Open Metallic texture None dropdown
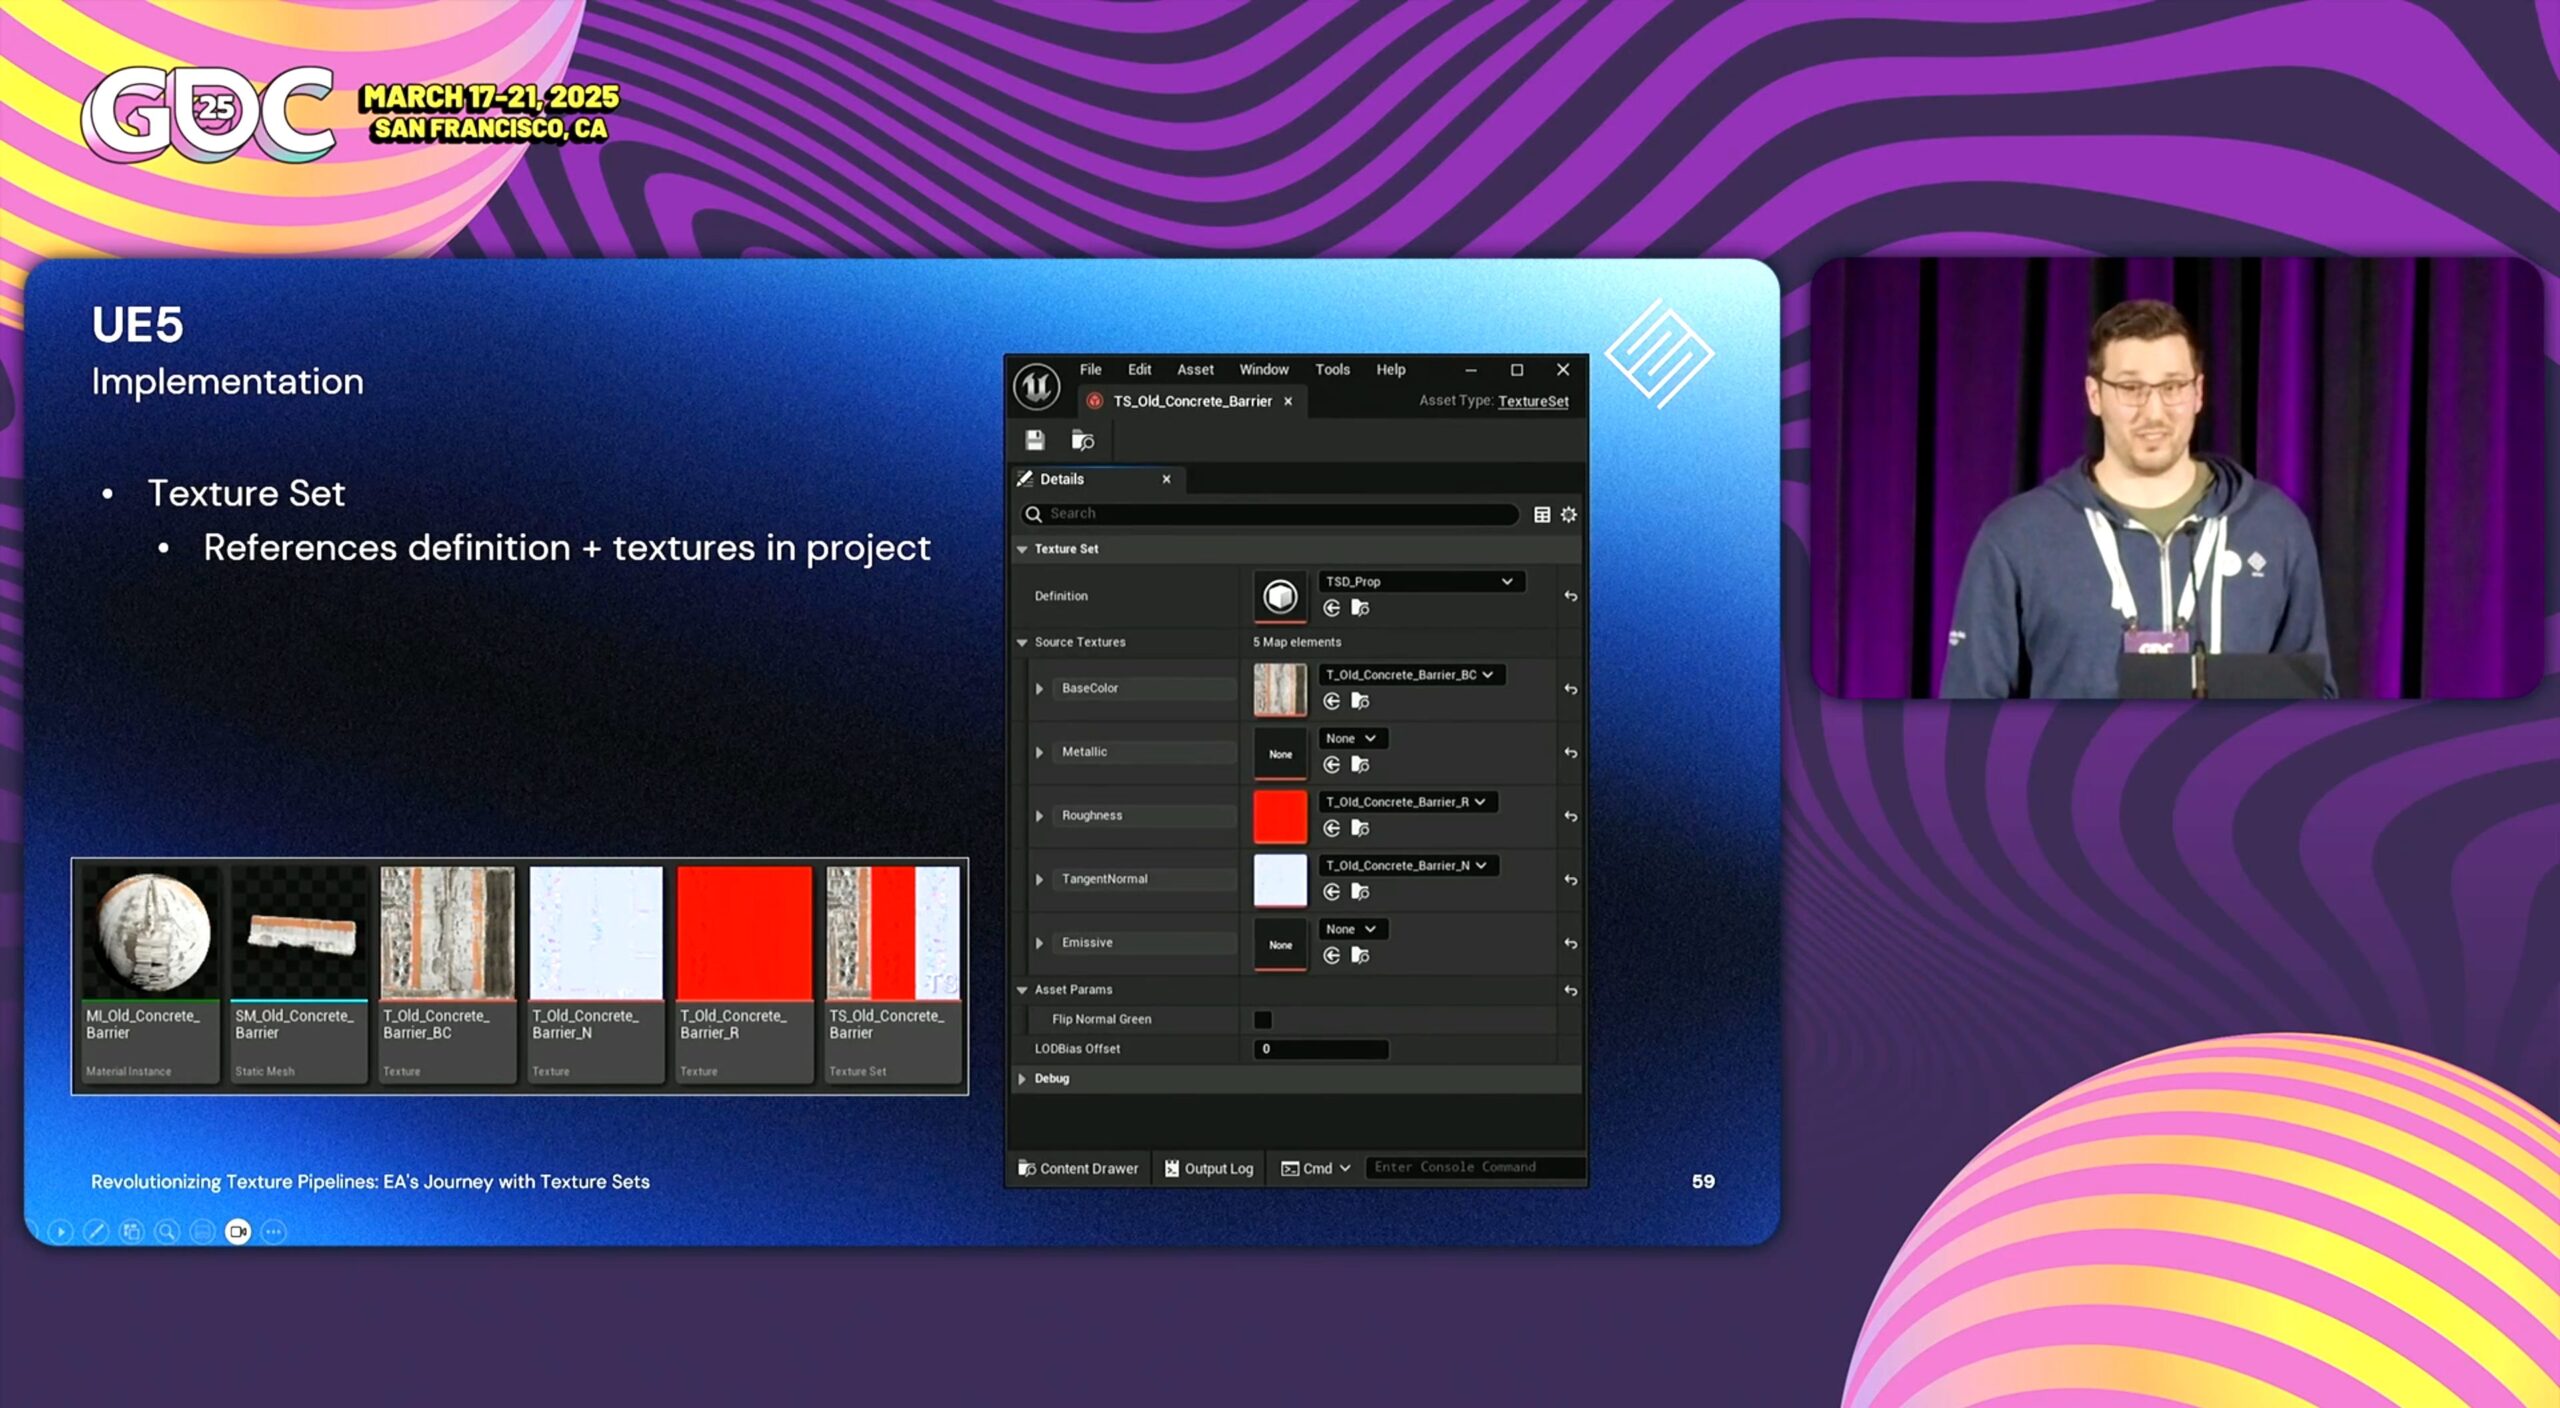Screen dimensions: 2560x1408 click(1351, 738)
